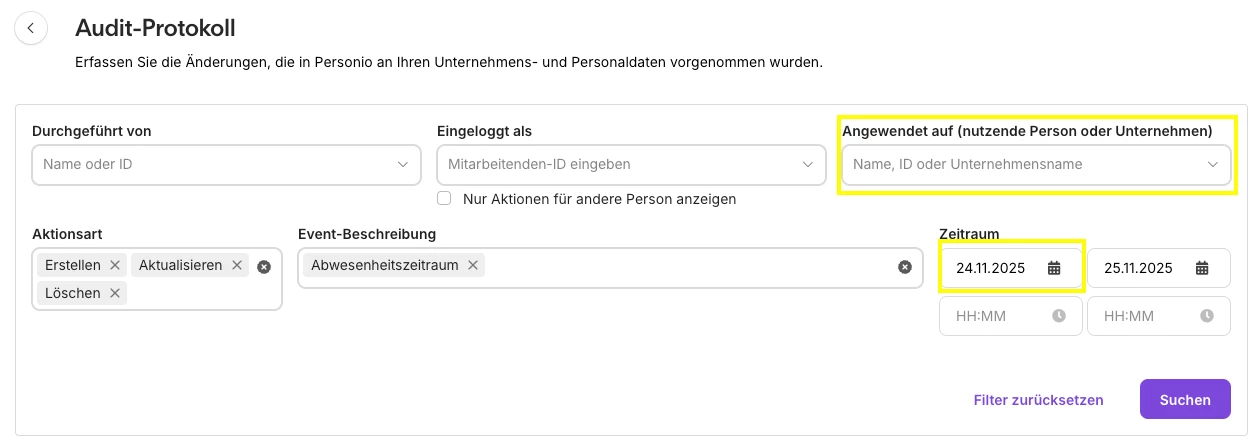Click into the Event-Beschreibung input area
Viewport: 1257px width, 440px height.
point(690,267)
